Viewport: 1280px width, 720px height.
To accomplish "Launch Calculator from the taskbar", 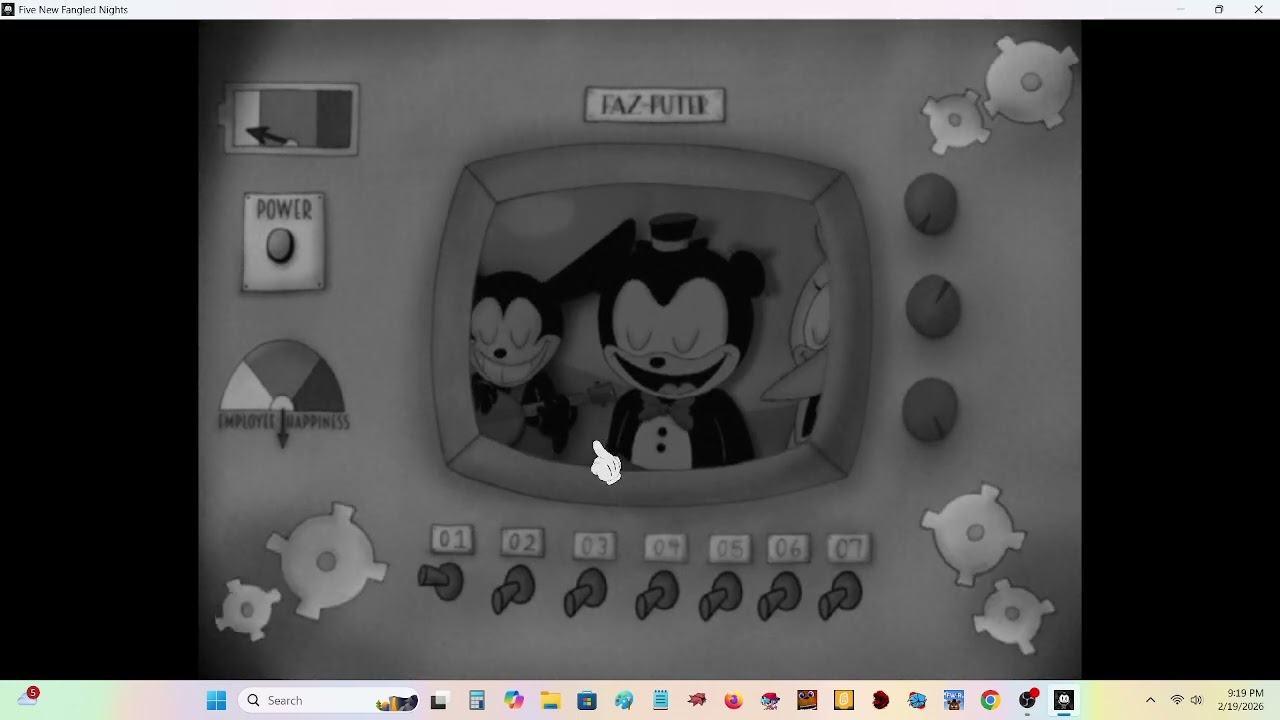I will click(477, 700).
